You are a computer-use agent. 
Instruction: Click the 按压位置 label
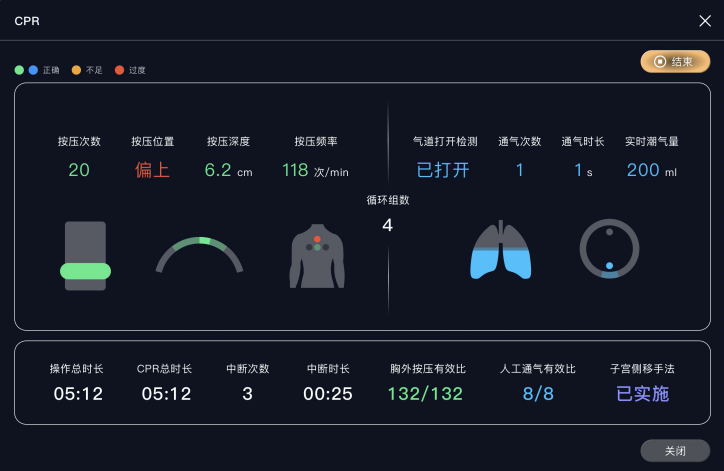point(152,141)
